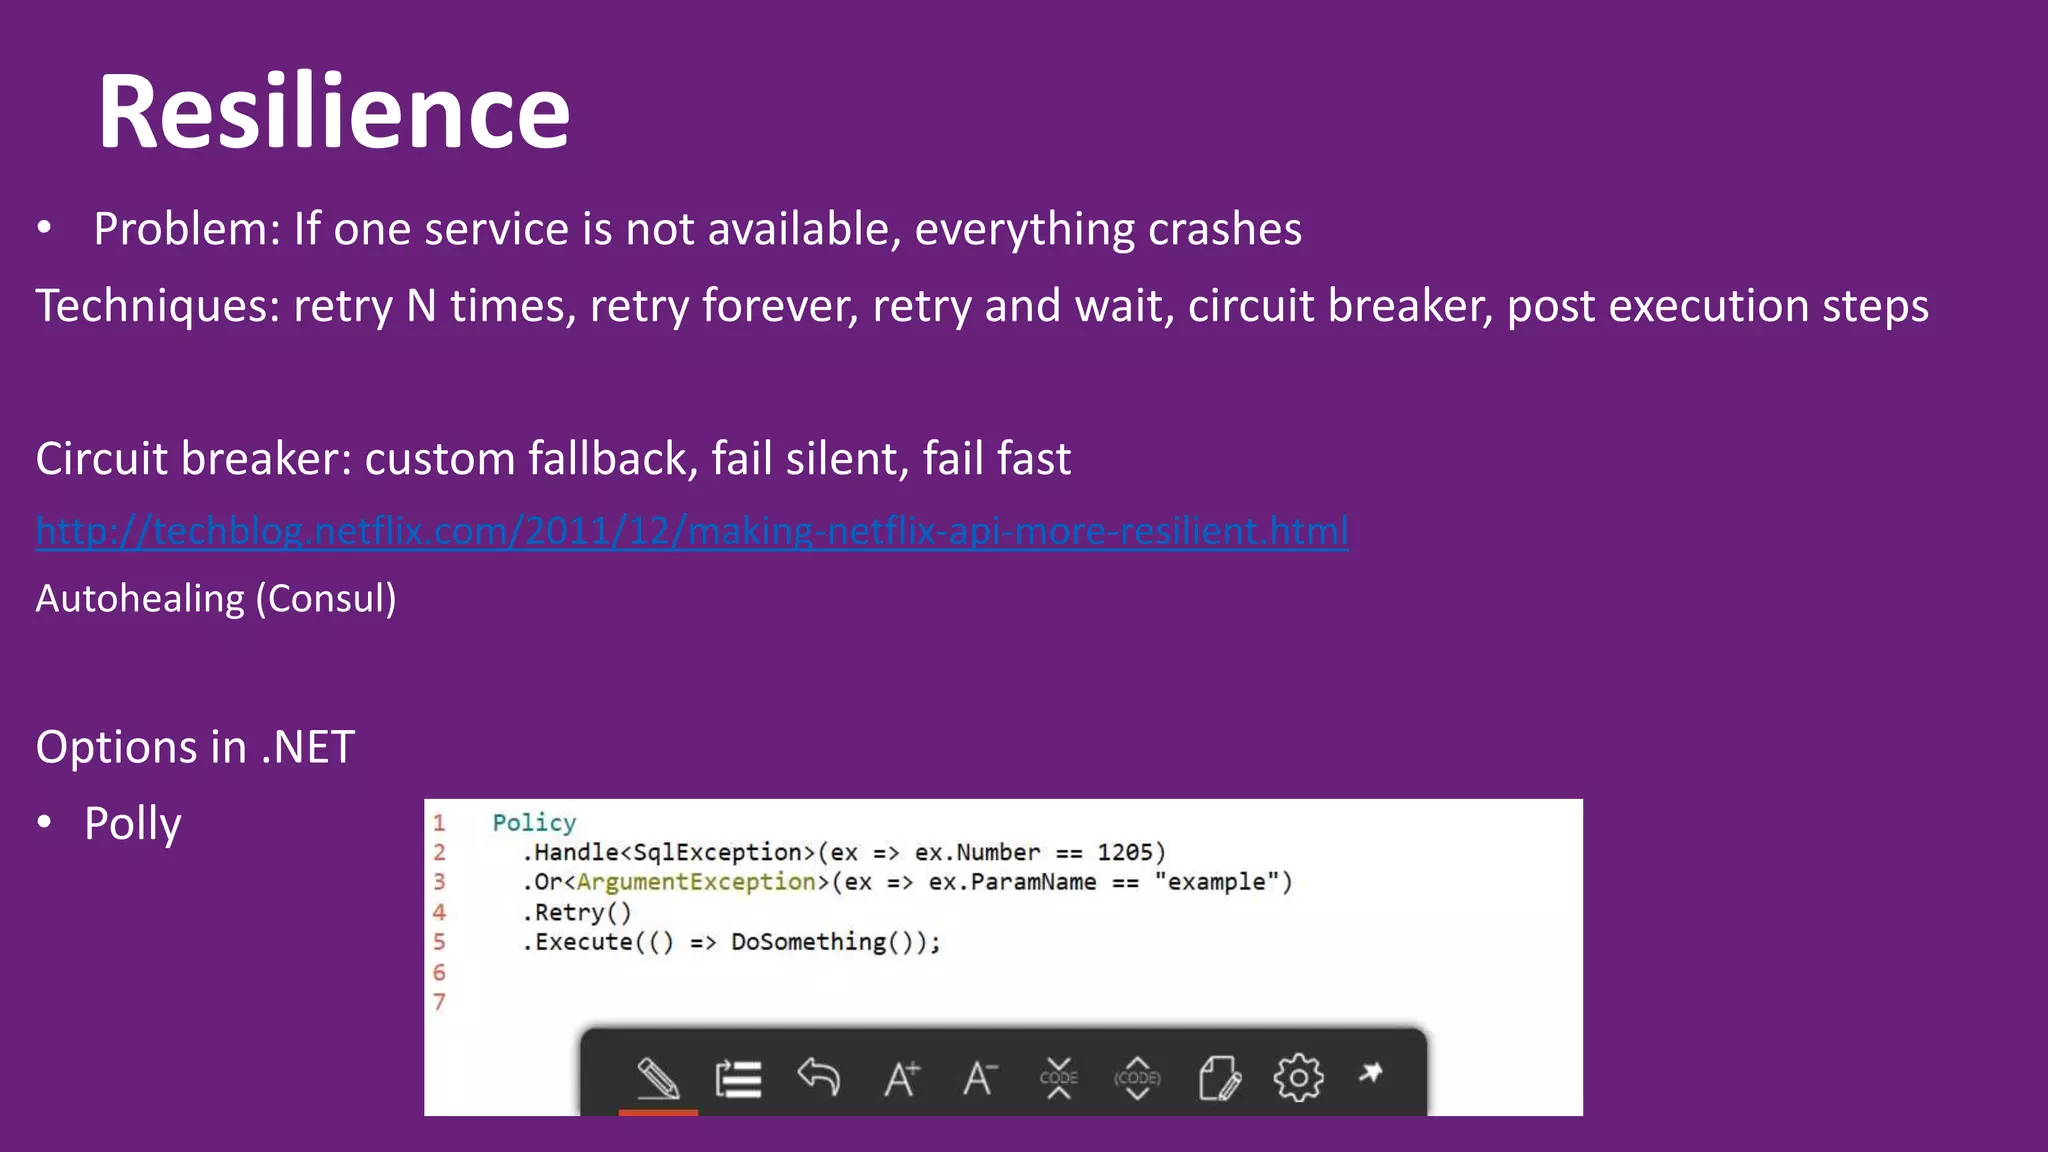The height and width of the screenshot is (1152, 2048).
Task: Click the 'Policy' keyword on code line 1
Action: click(534, 823)
